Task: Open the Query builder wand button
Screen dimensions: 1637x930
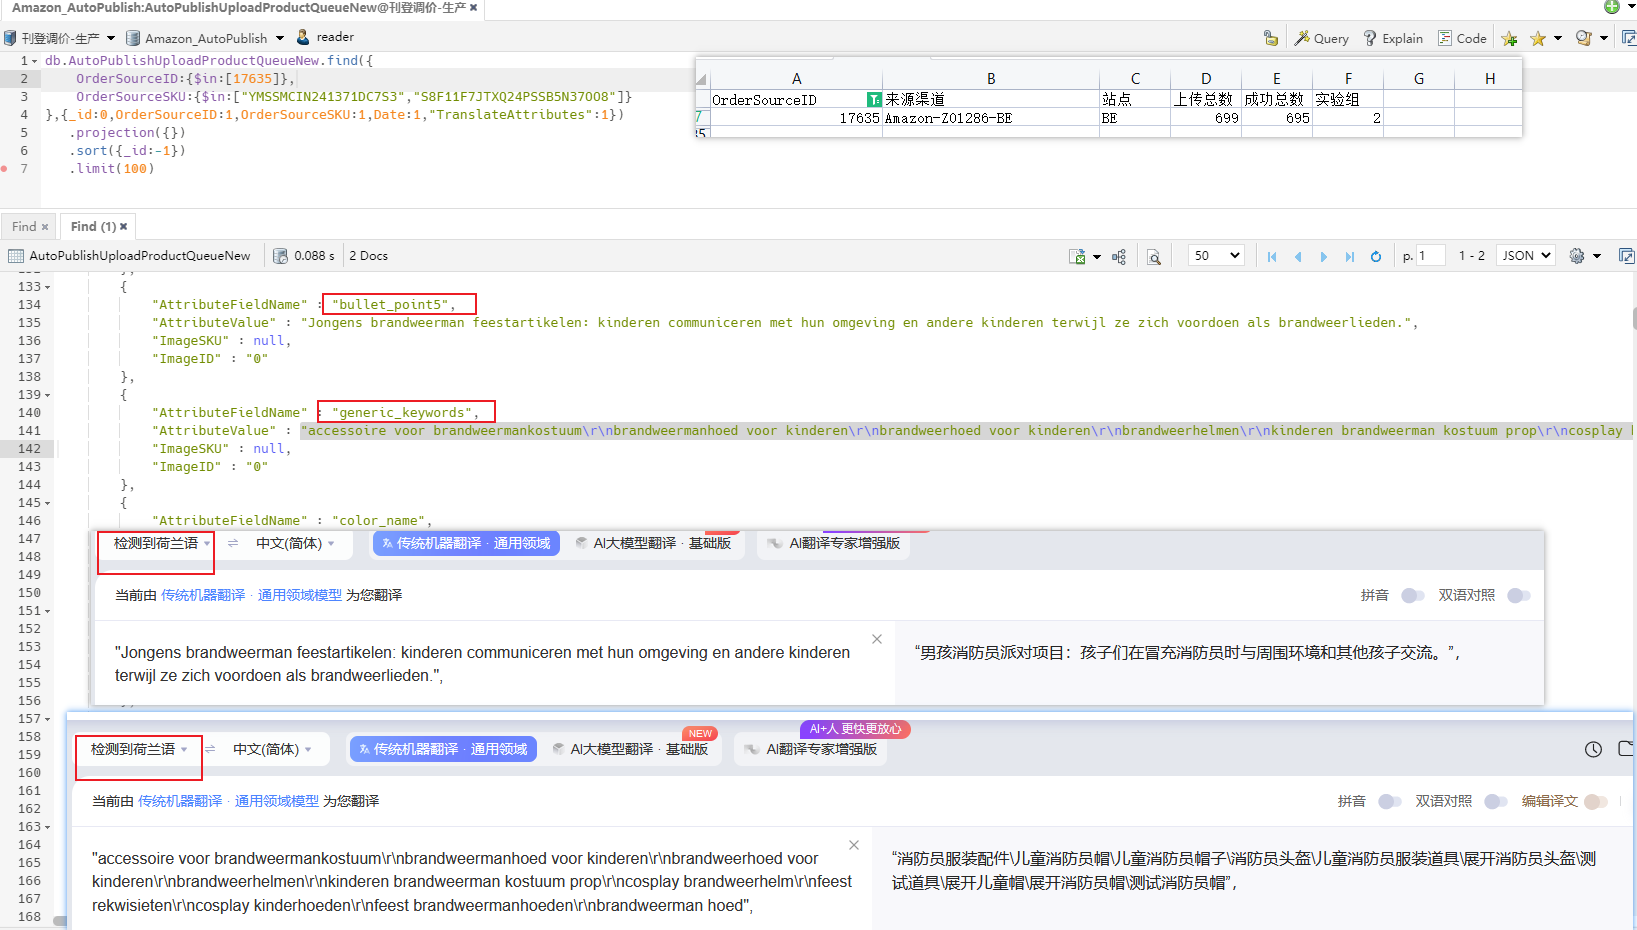Action: click(x=1321, y=38)
